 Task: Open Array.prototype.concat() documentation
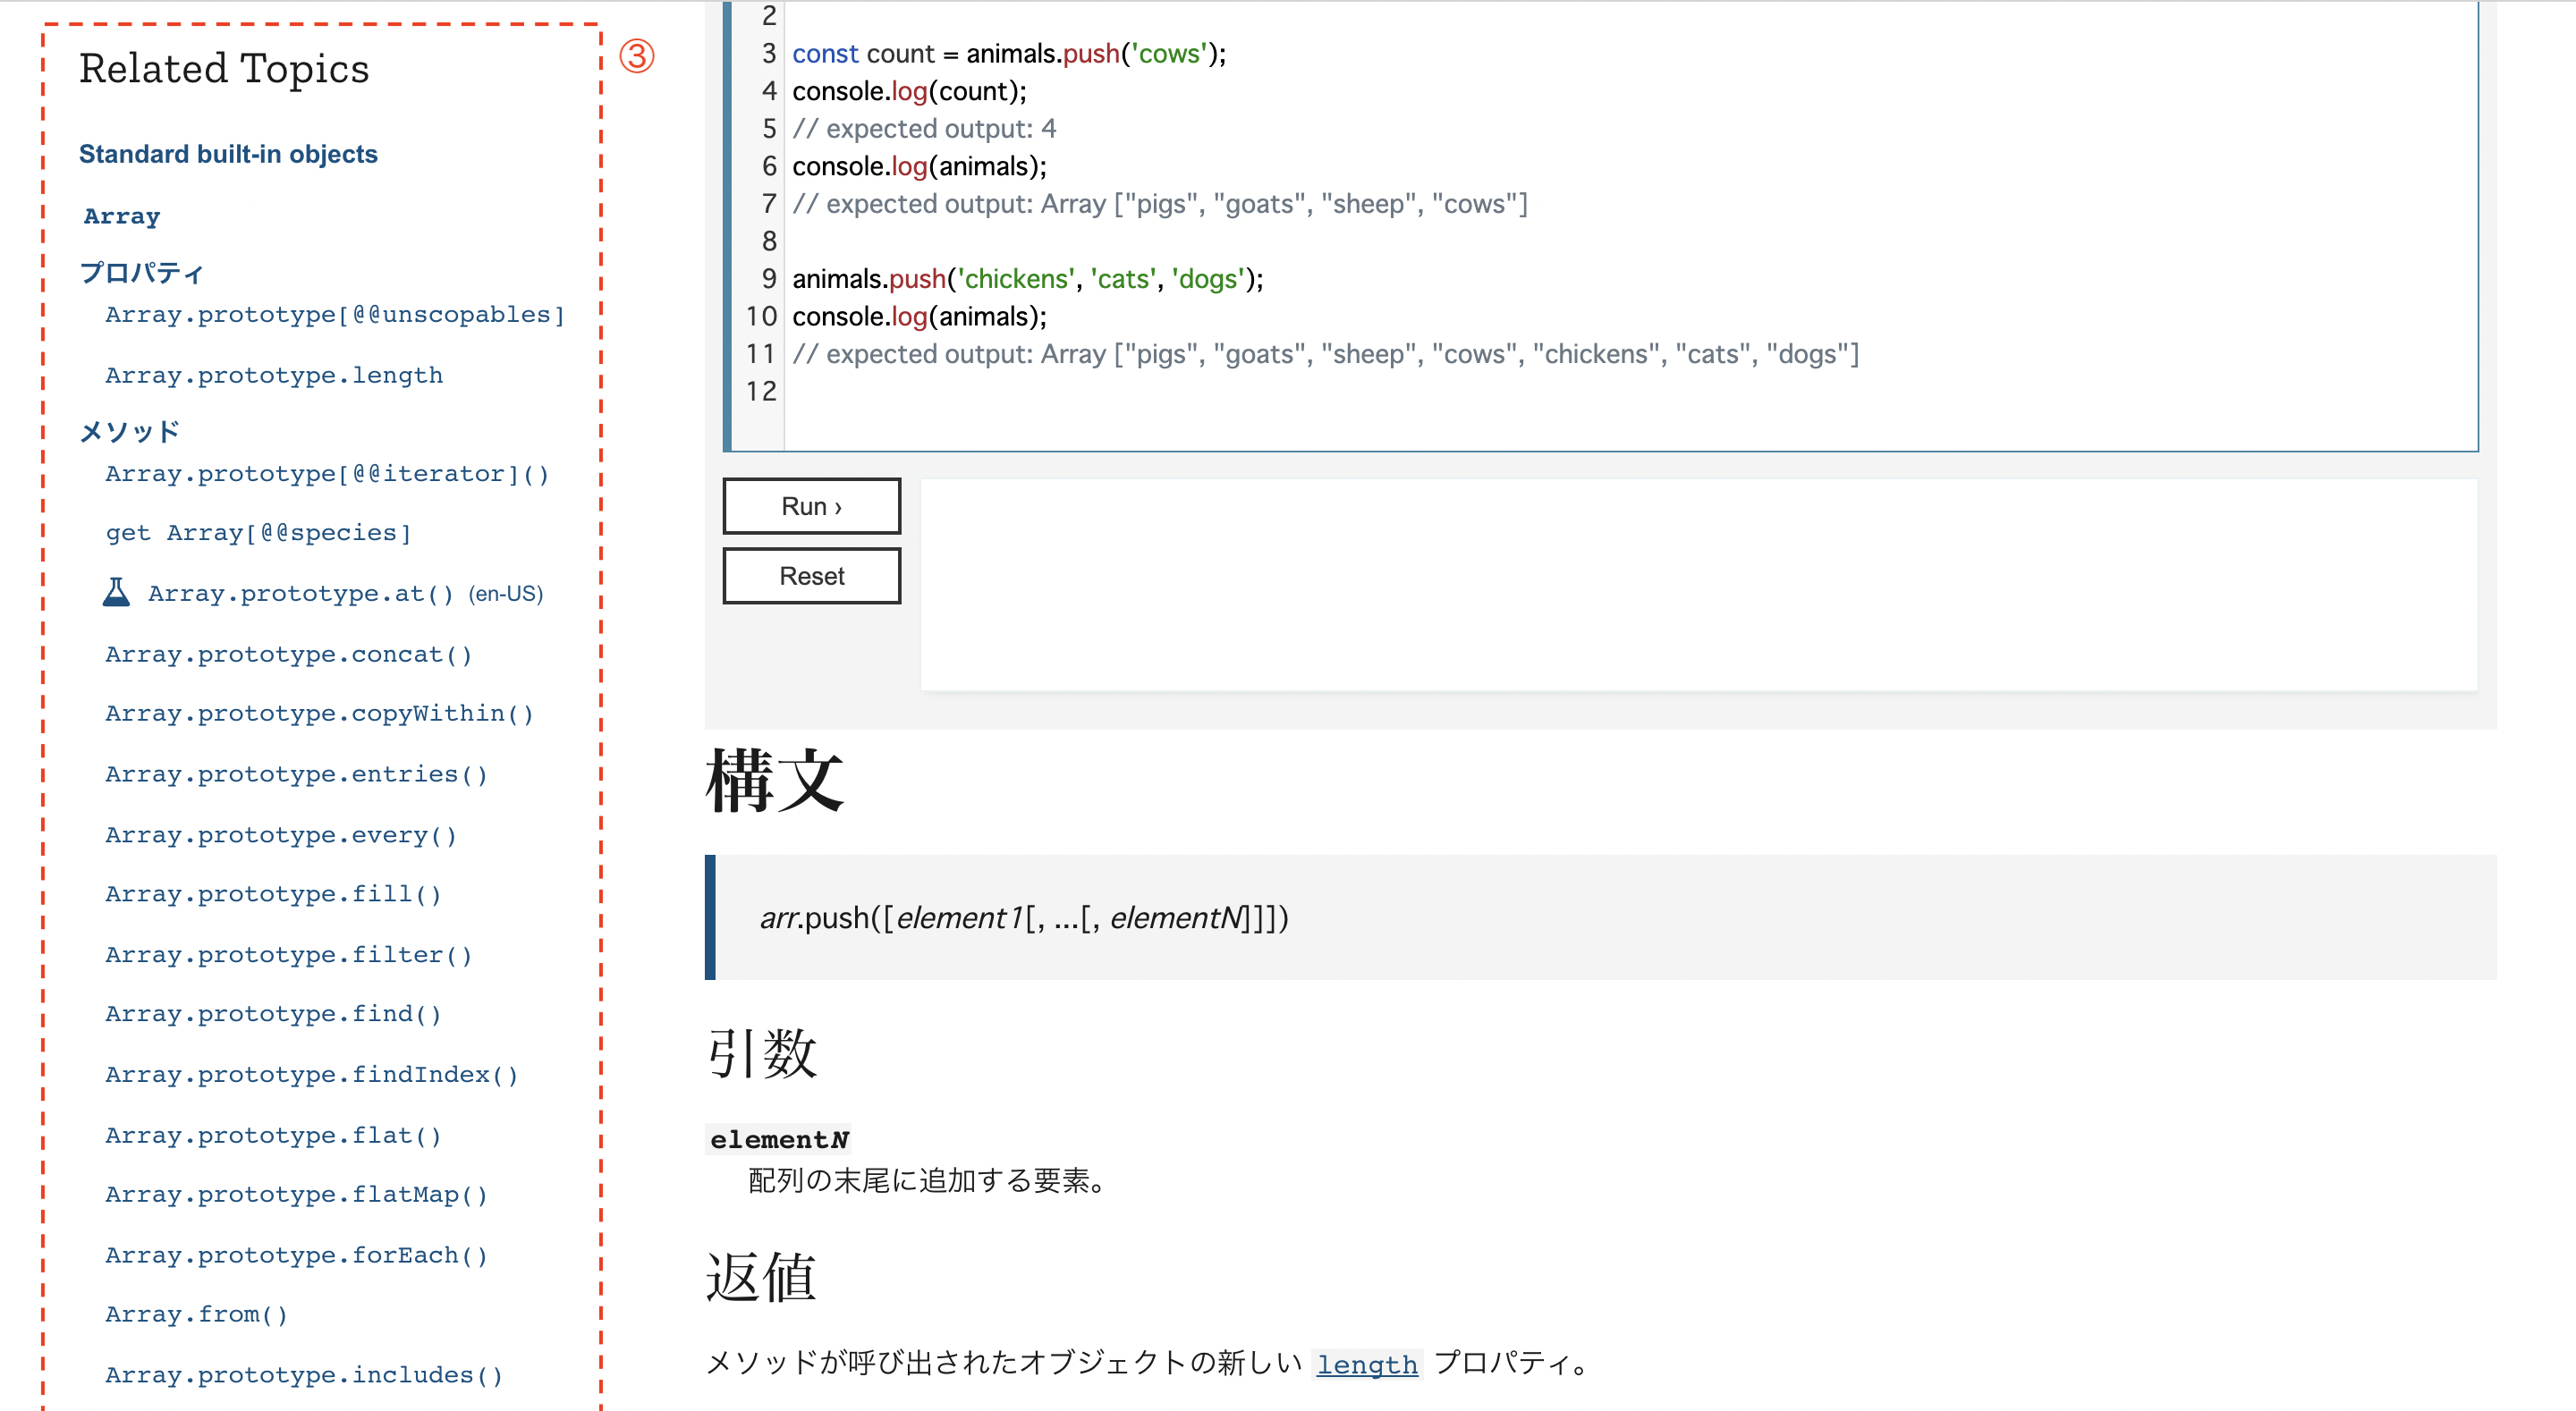287,654
